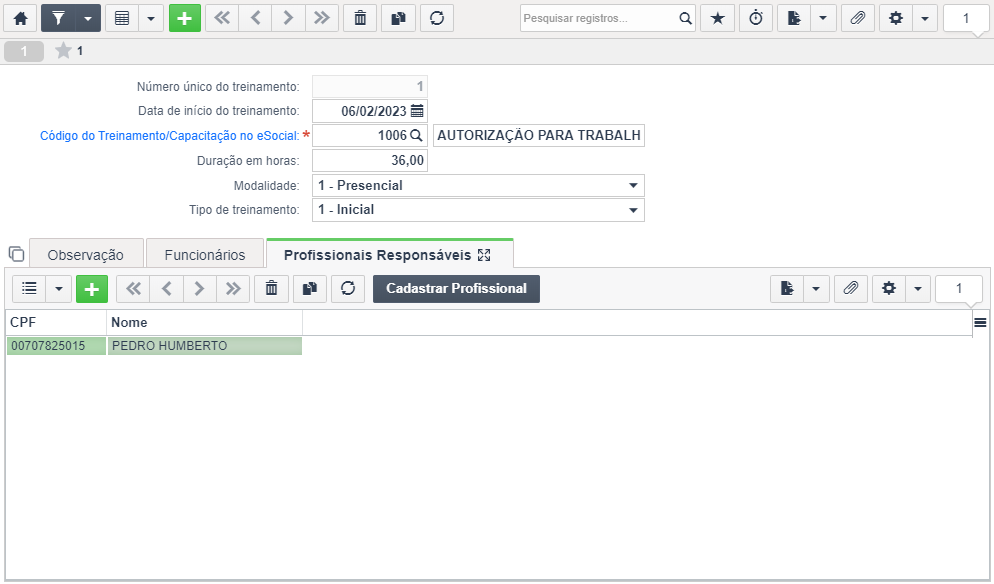The width and height of the screenshot is (994, 584).
Task: Open attachments paperclip in top toolbar
Action: [858, 18]
